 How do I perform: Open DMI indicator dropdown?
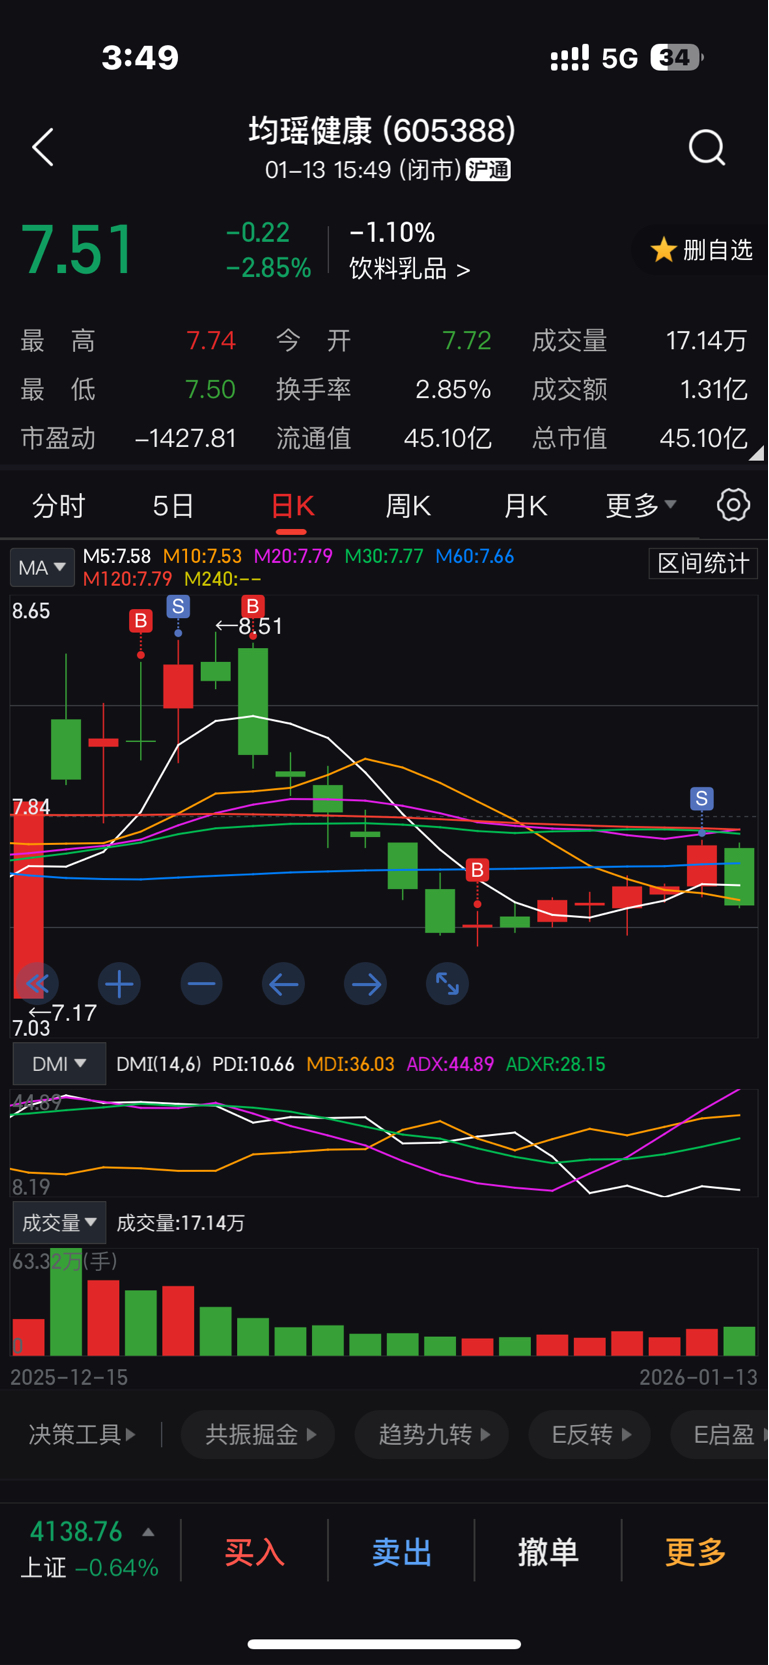tap(59, 1064)
